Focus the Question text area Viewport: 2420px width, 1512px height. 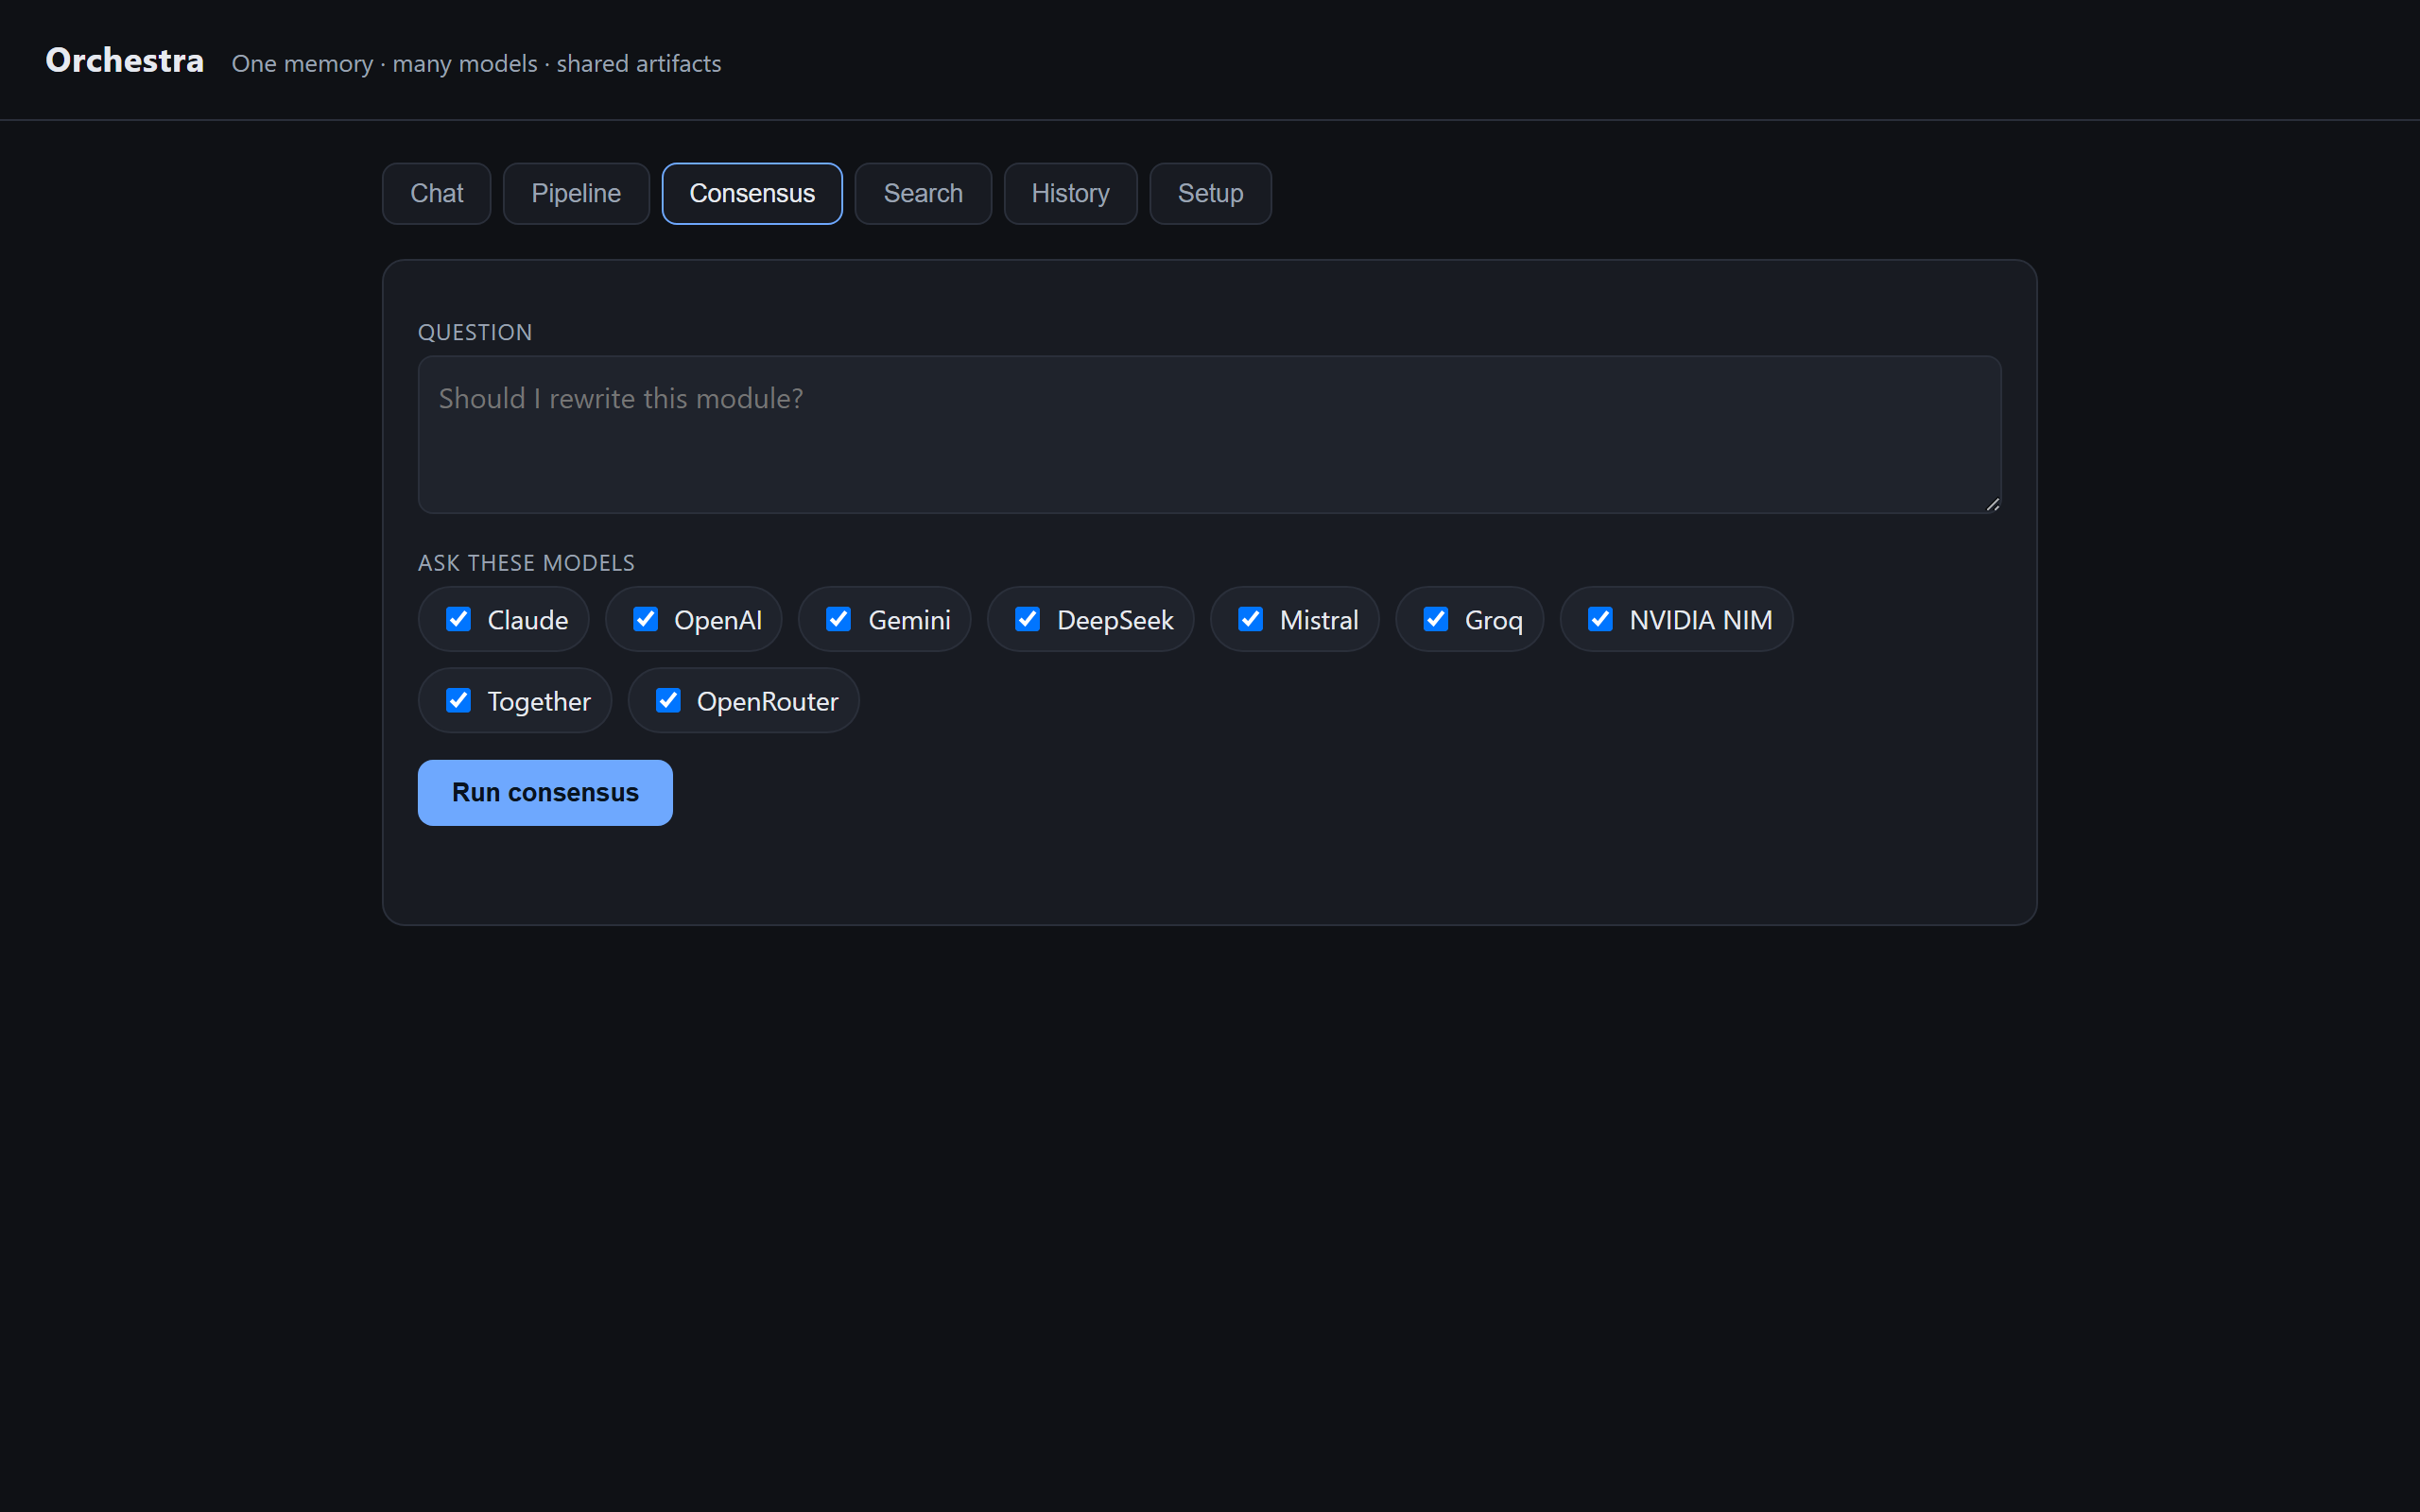click(1209, 434)
